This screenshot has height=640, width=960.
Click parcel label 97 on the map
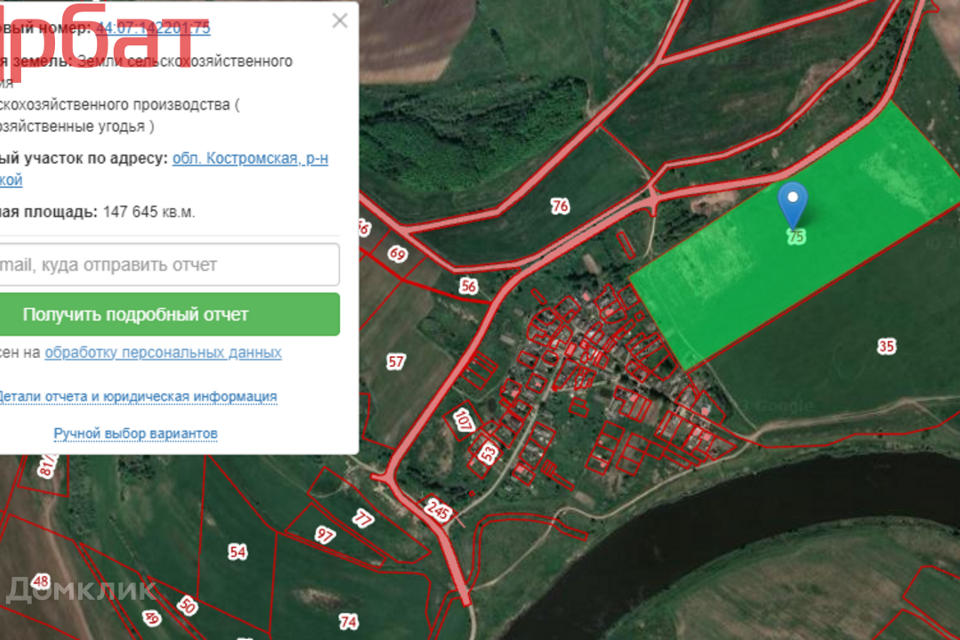(x=325, y=535)
